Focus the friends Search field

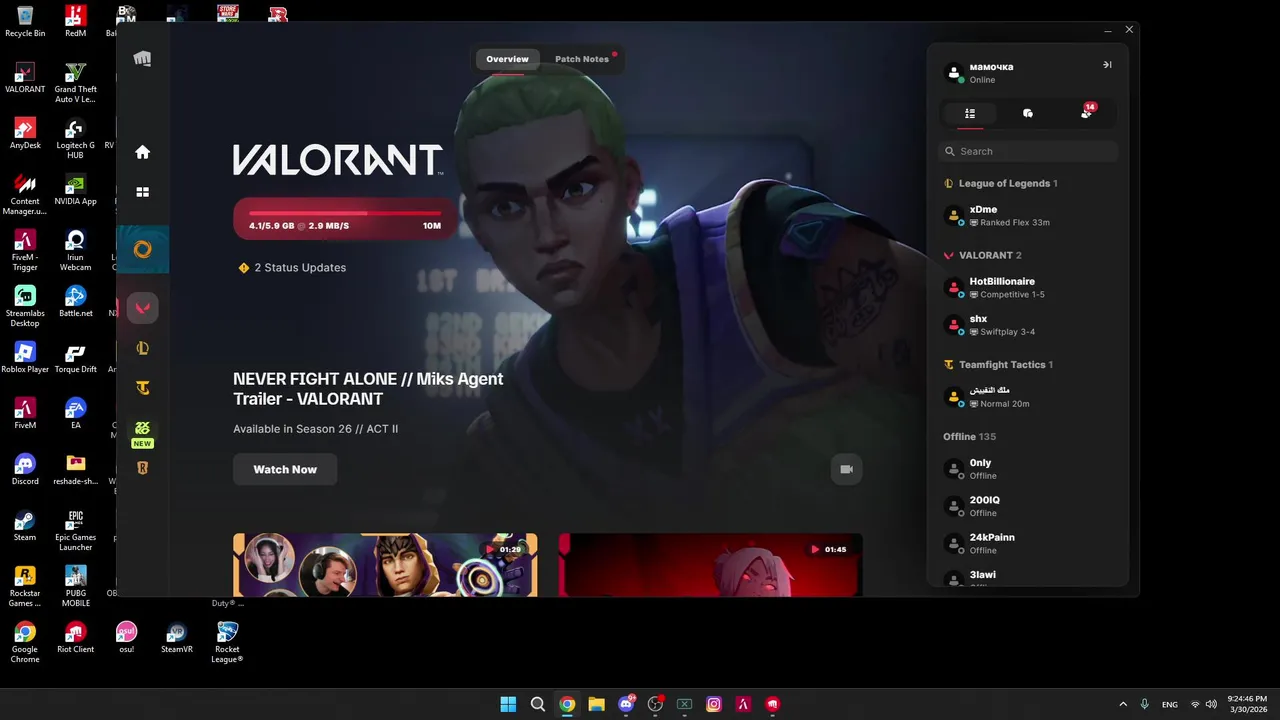point(1028,151)
